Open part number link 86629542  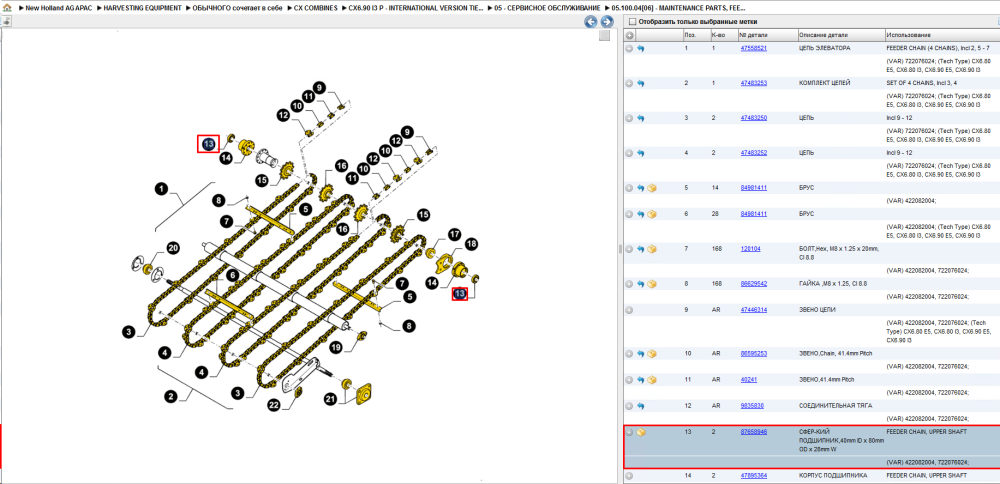point(753,284)
